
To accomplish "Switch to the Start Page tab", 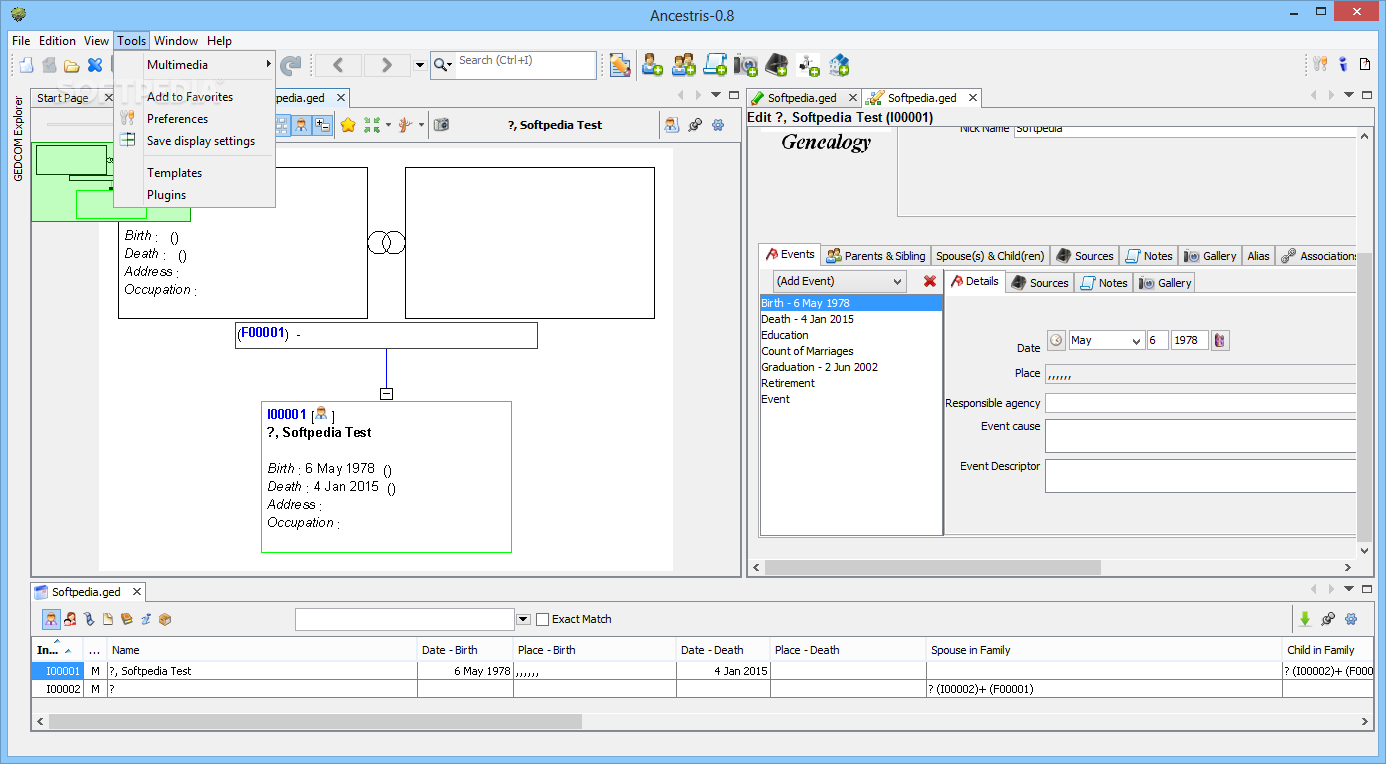I will click(63, 98).
